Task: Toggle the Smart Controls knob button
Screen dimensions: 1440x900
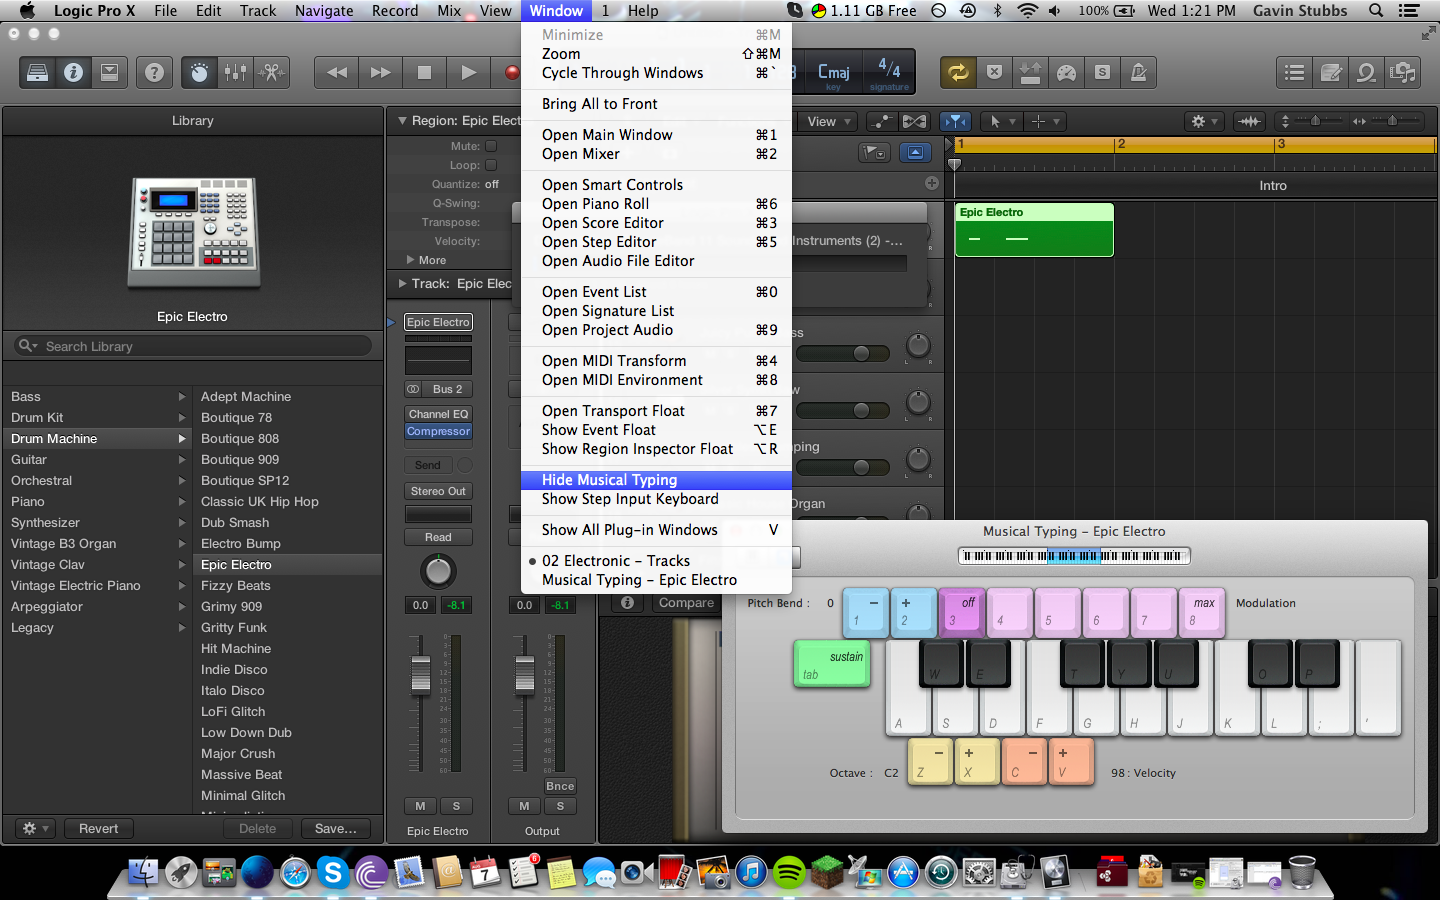Action: (x=199, y=72)
